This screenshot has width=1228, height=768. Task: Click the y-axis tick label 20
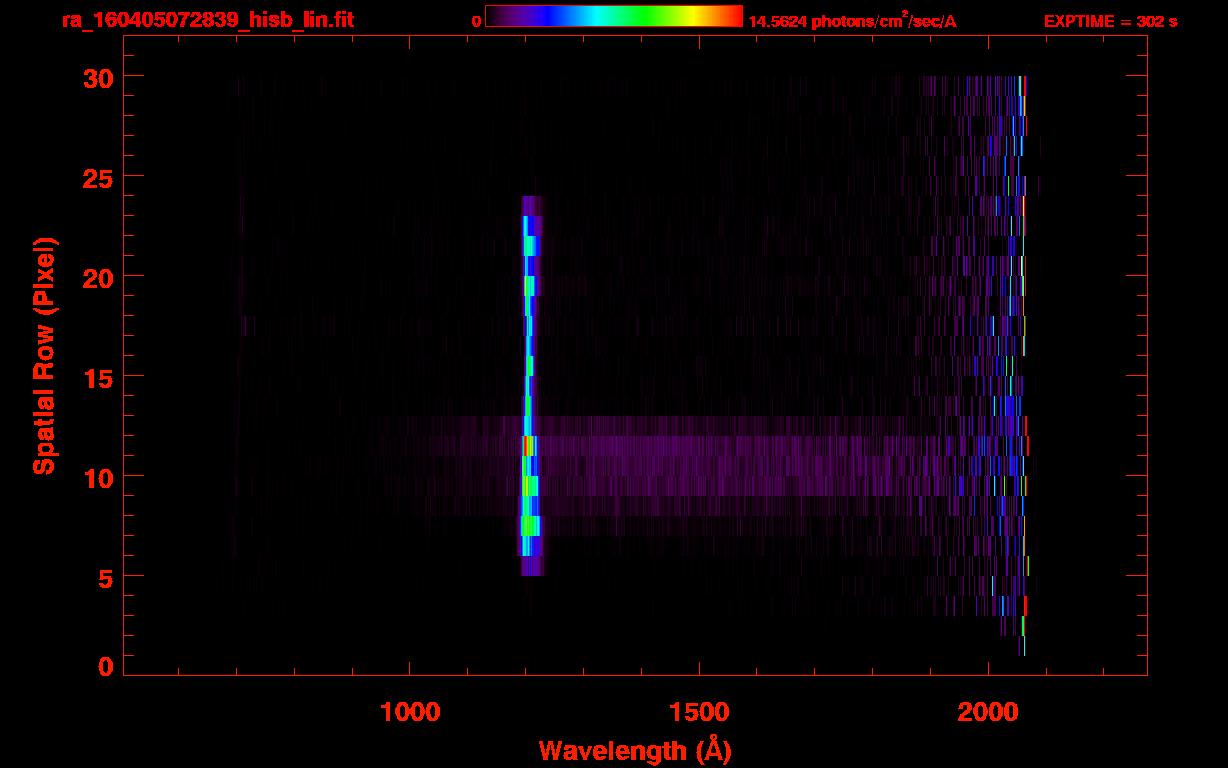[97, 277]
